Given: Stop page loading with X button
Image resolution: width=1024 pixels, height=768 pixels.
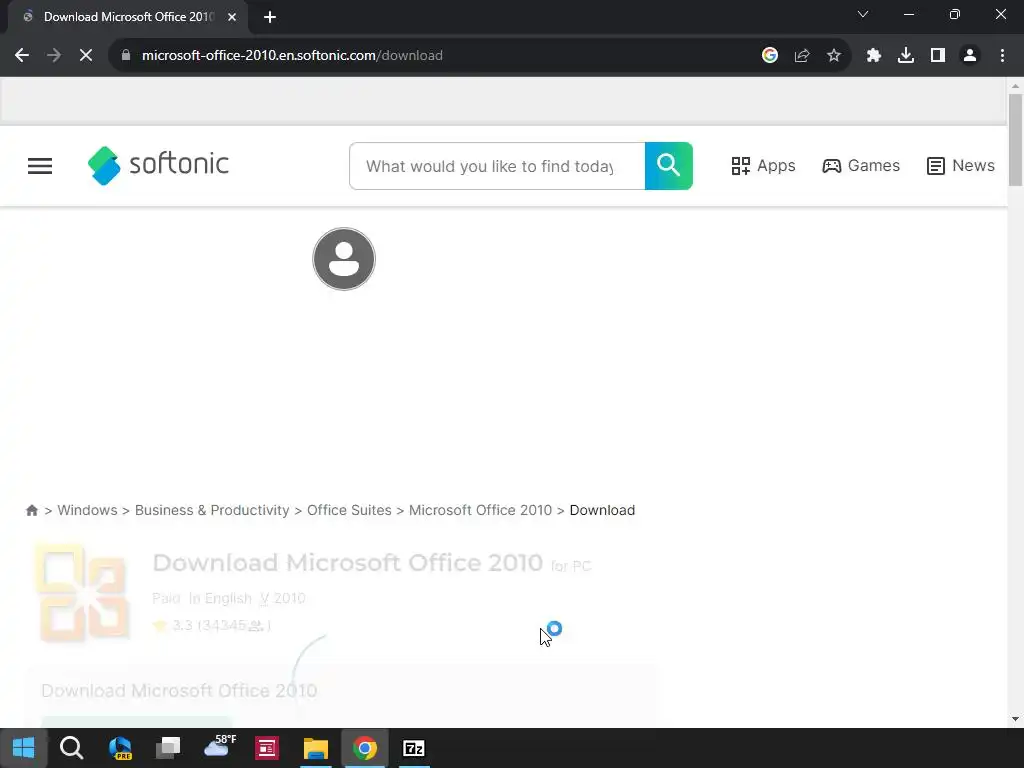Looking at the screenshot, I should point(86,56).
